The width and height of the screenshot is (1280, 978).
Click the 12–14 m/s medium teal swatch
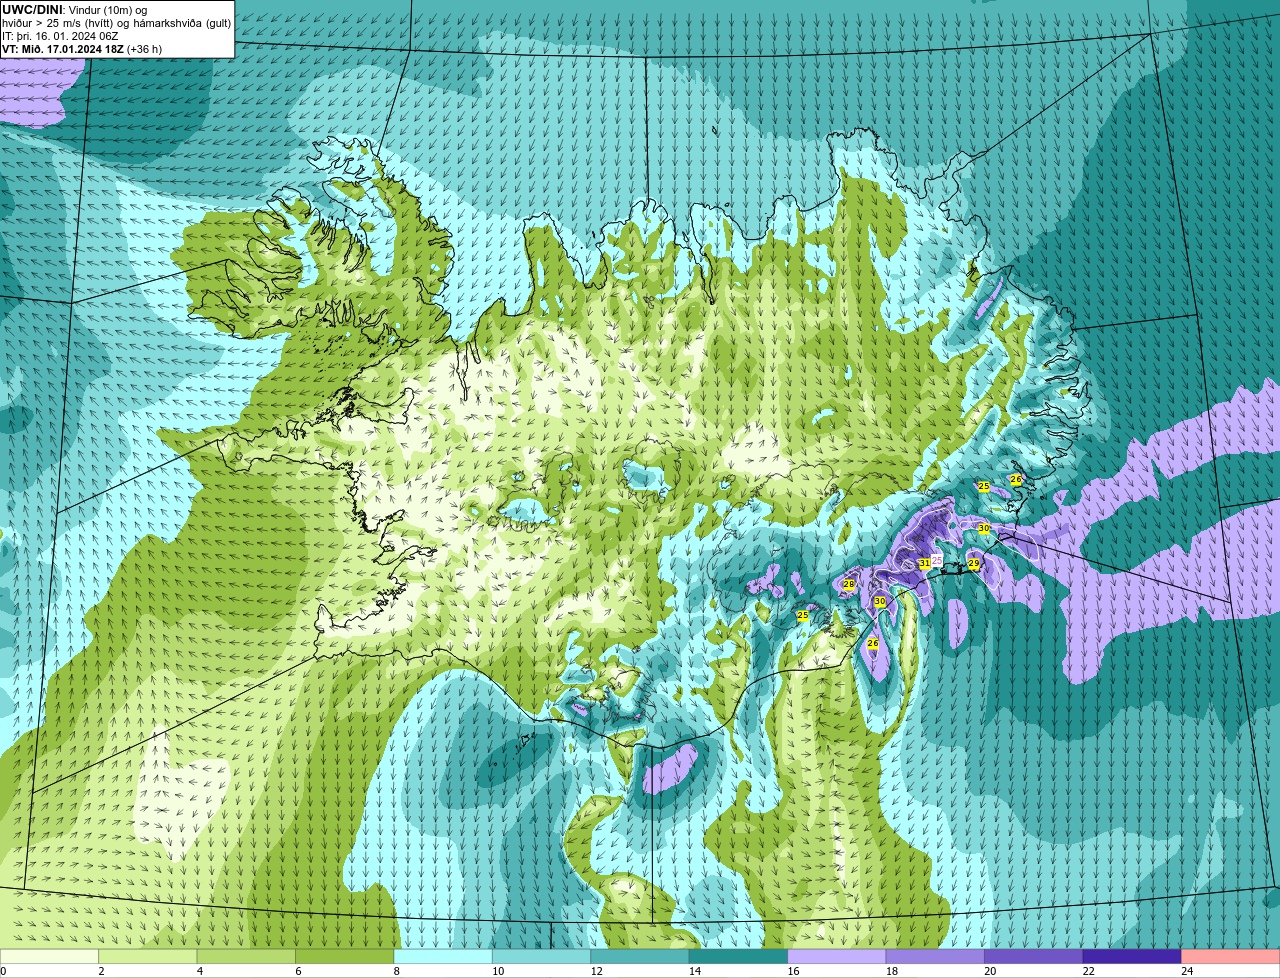click(x=641, y=956)
